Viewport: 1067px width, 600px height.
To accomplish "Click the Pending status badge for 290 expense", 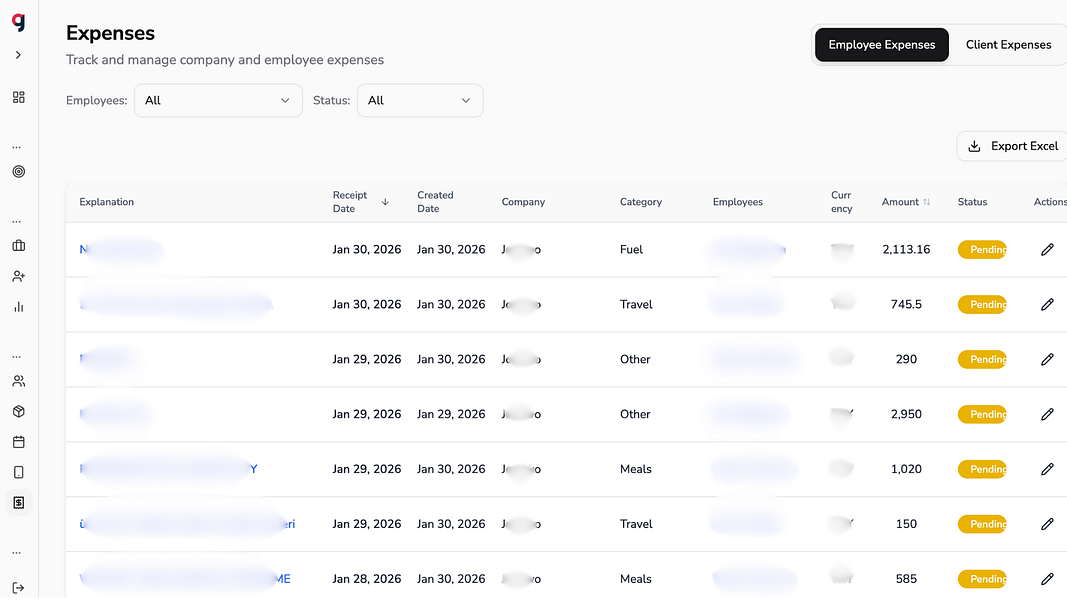I will click(x=982, y=359).
